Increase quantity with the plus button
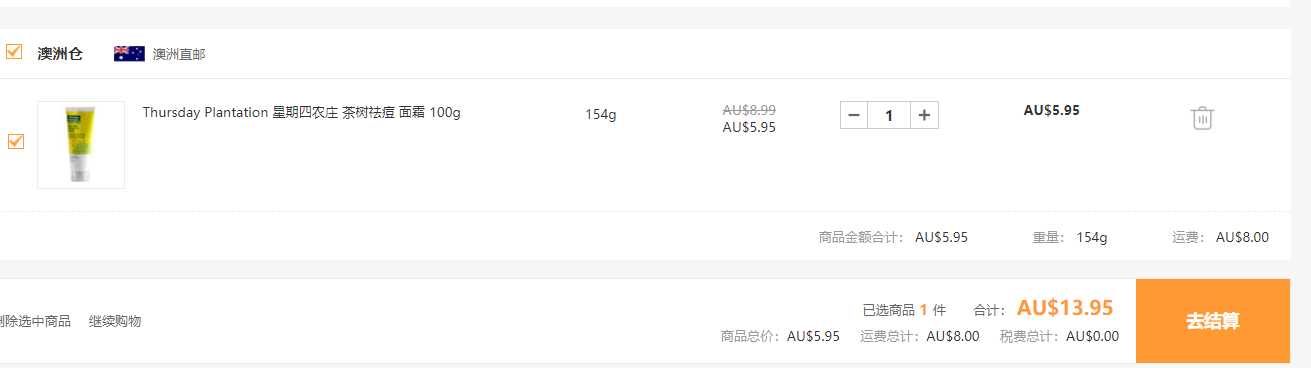The height and width of the screenshot is (368, 1311). pos(925,115)
